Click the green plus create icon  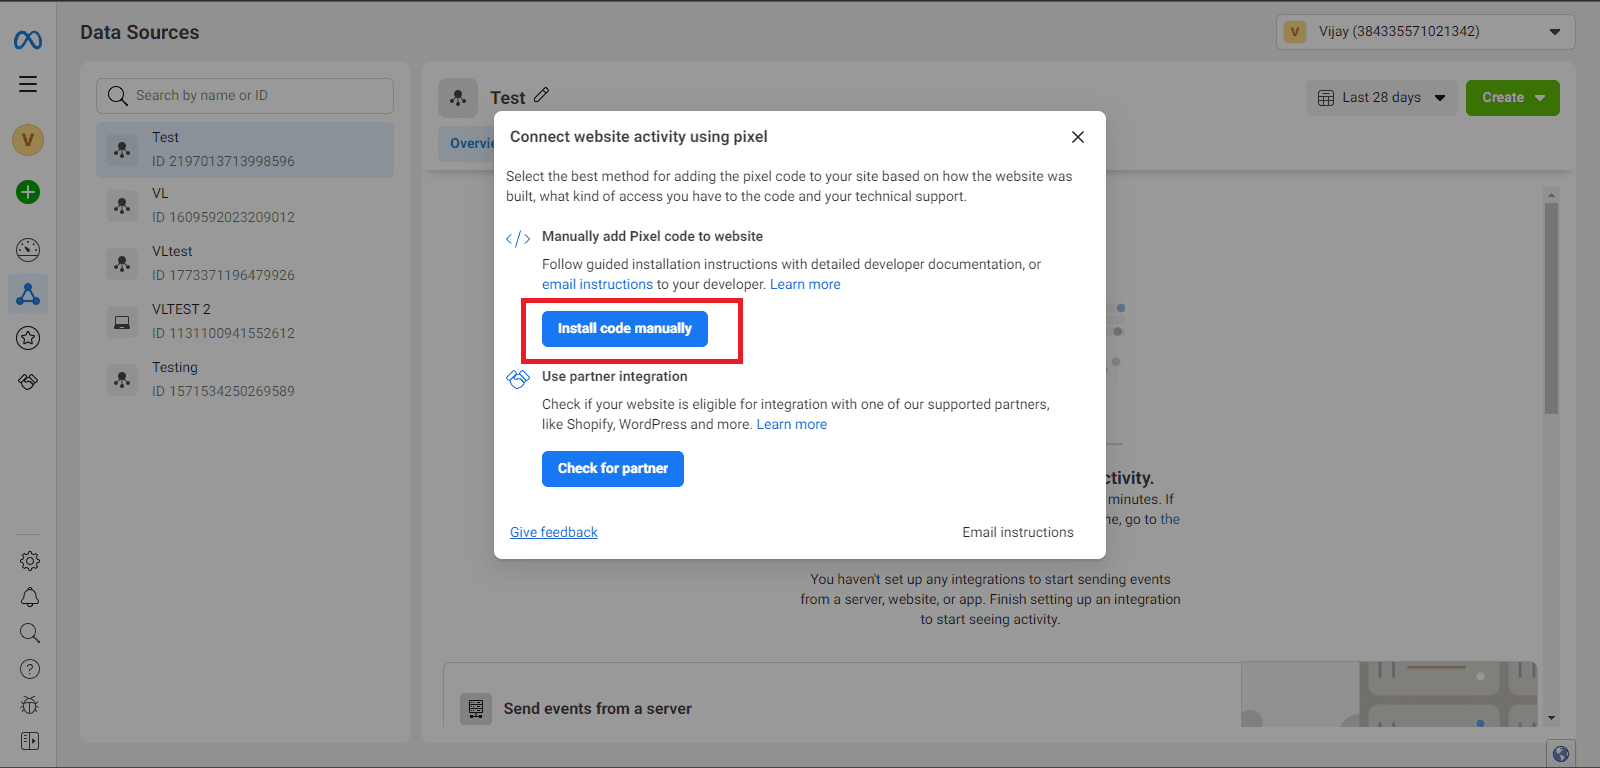(x=28, y=192)
